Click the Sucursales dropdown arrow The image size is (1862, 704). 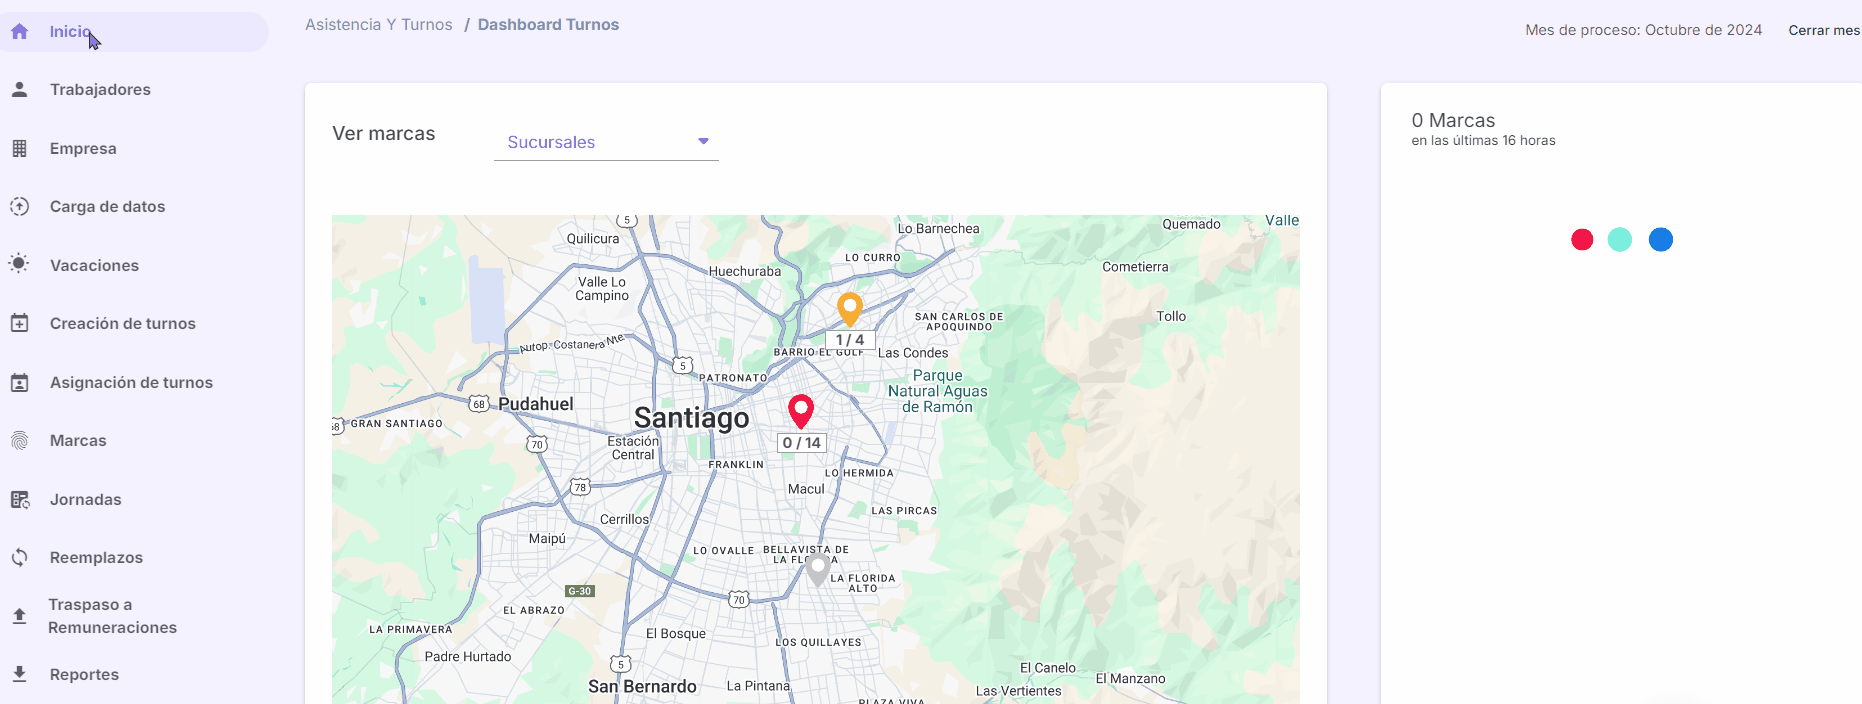coord(703,141)
